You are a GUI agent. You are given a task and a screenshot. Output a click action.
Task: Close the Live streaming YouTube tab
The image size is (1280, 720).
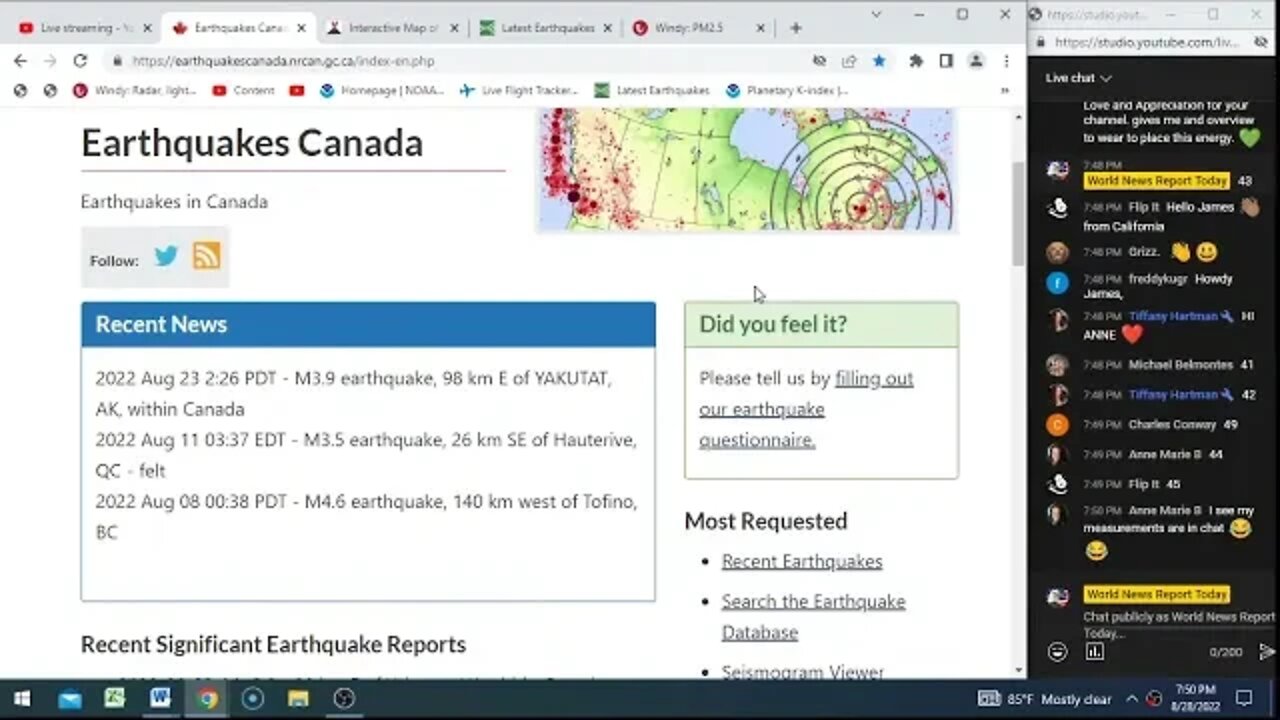147,28
